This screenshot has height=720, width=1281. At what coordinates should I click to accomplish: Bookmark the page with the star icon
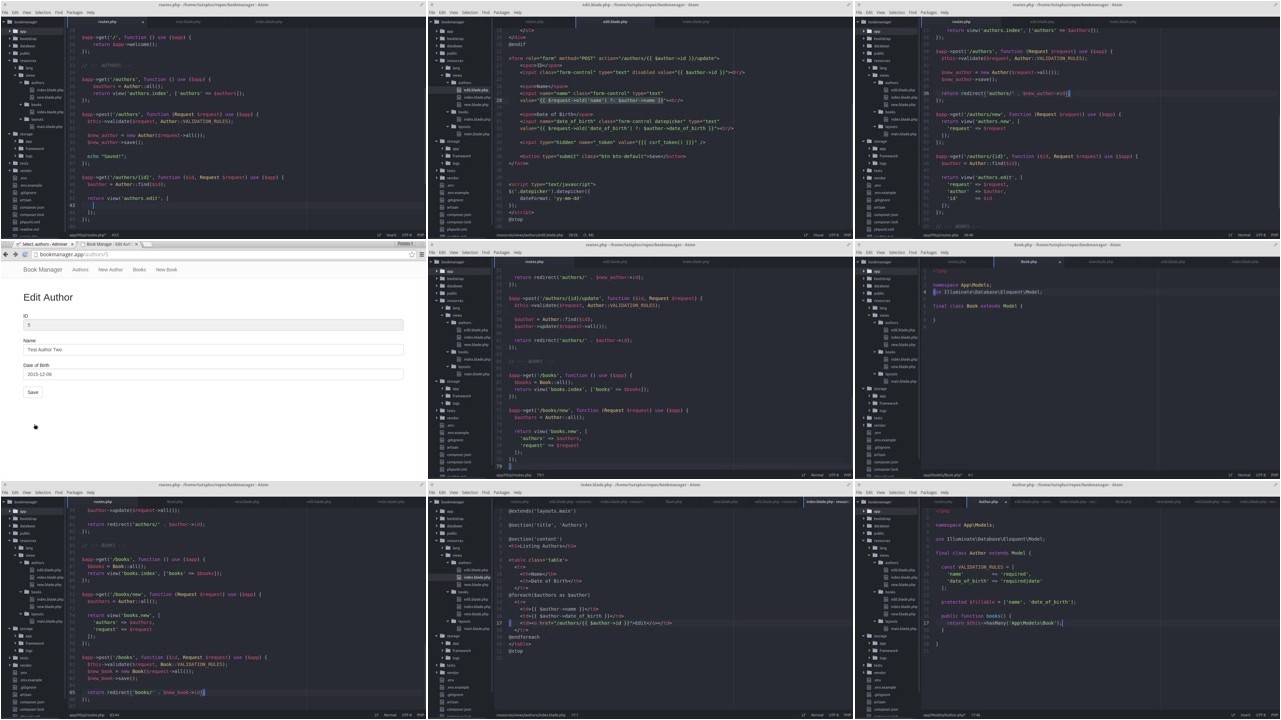(411, 254)
